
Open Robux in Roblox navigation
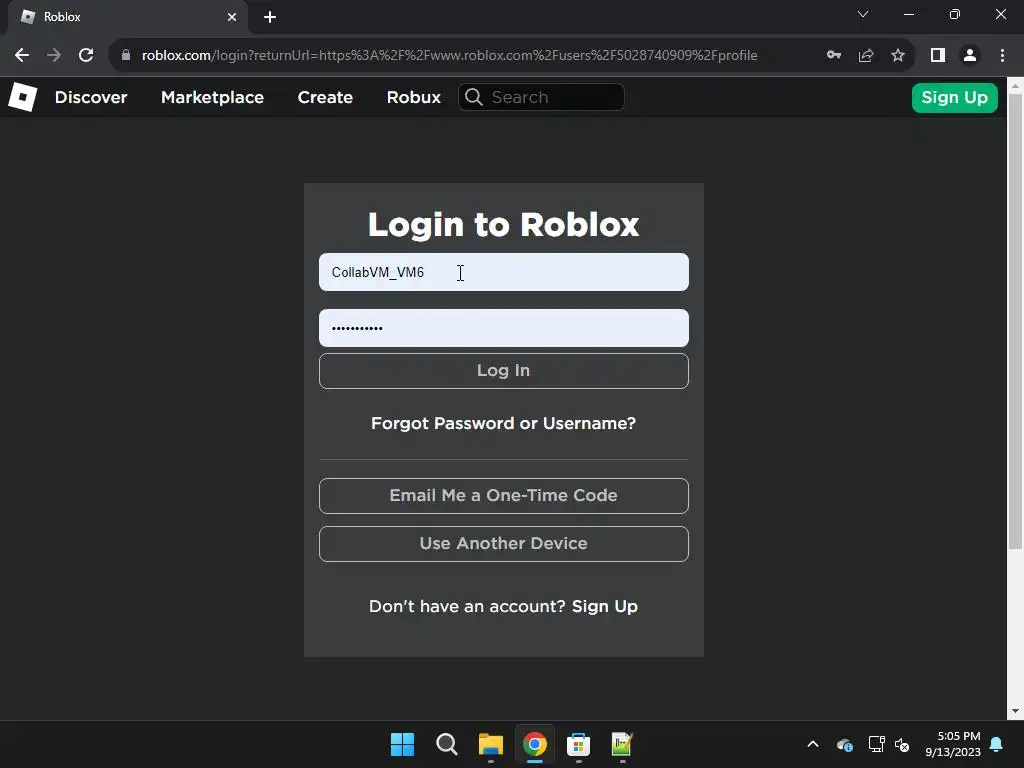pyautogui.click(x=413, y=97)
